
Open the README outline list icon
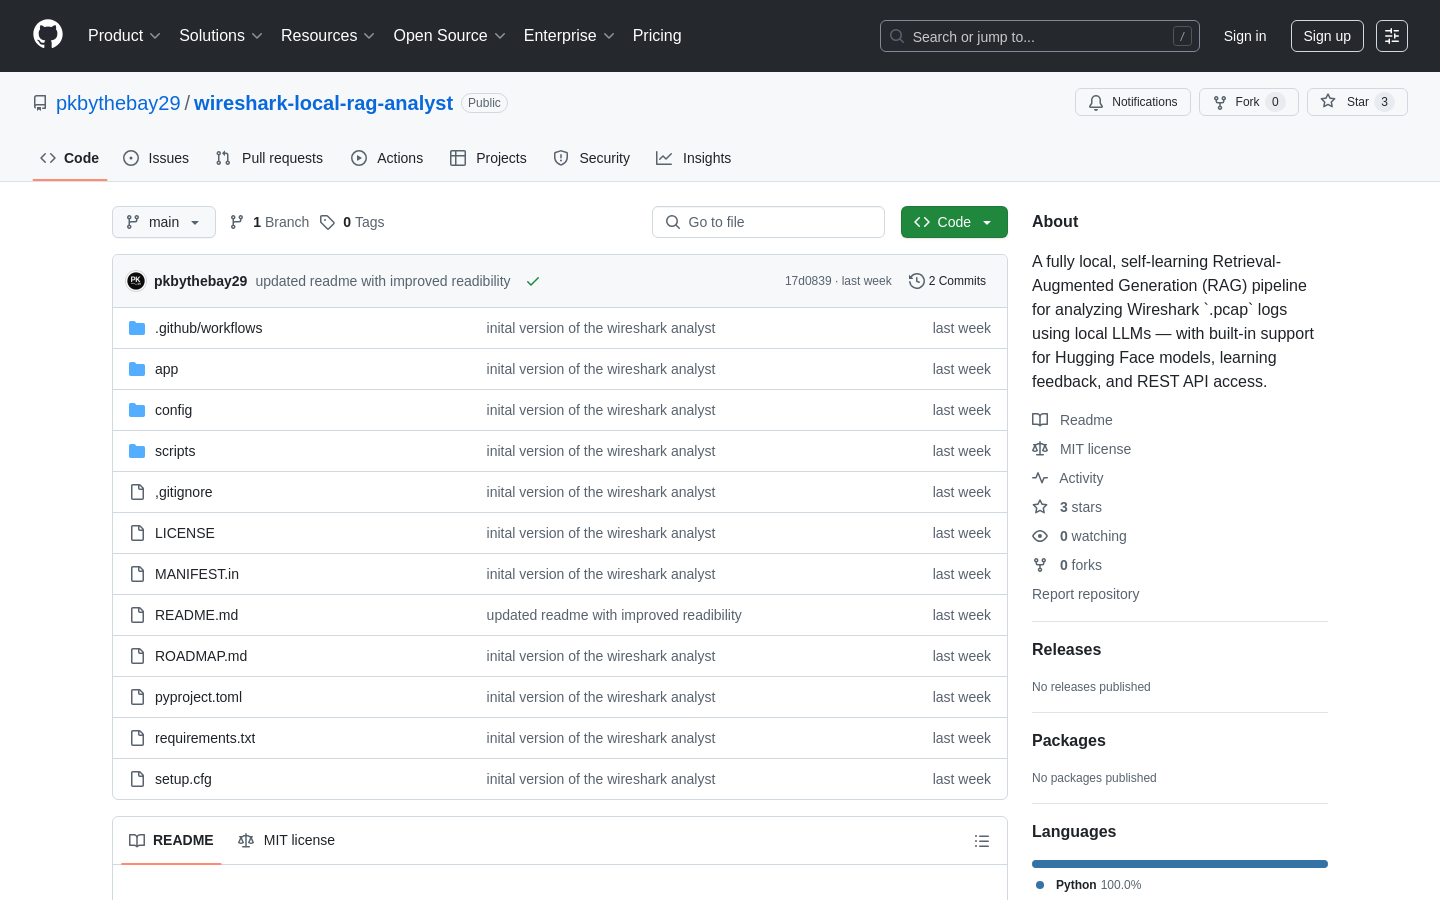click(982, 841)
